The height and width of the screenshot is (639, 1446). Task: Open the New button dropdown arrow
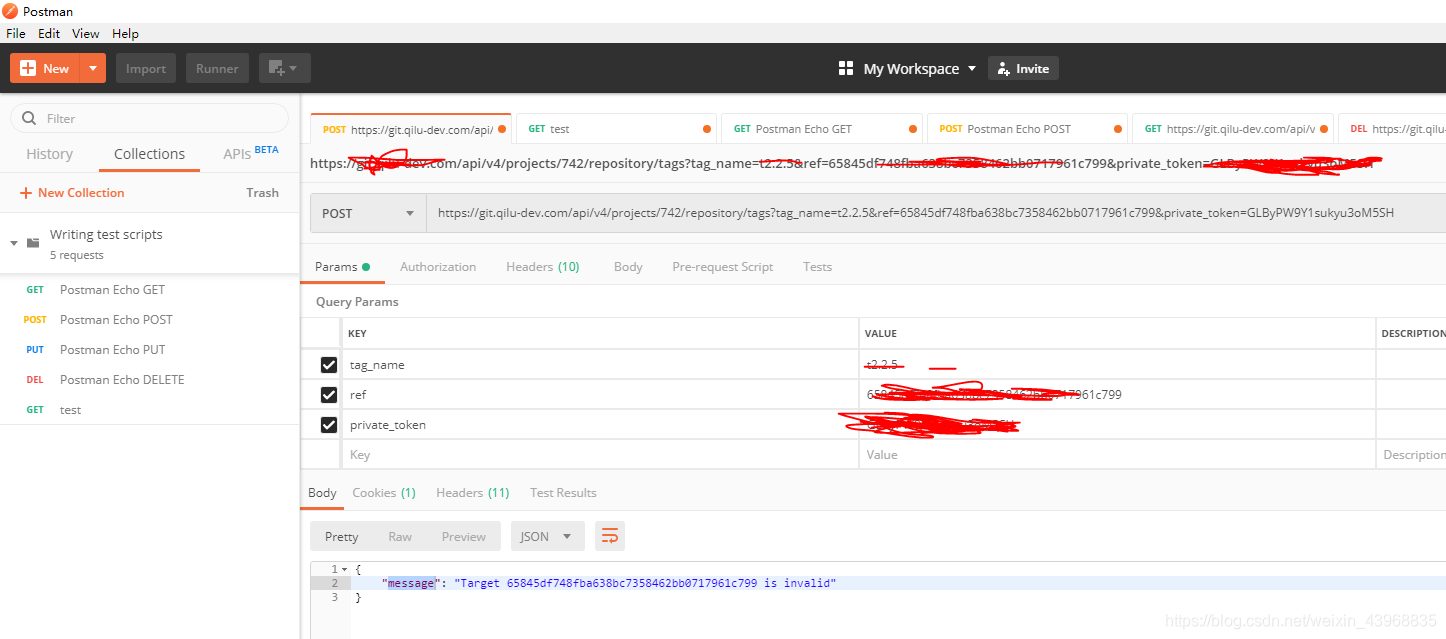click(93, 68)
